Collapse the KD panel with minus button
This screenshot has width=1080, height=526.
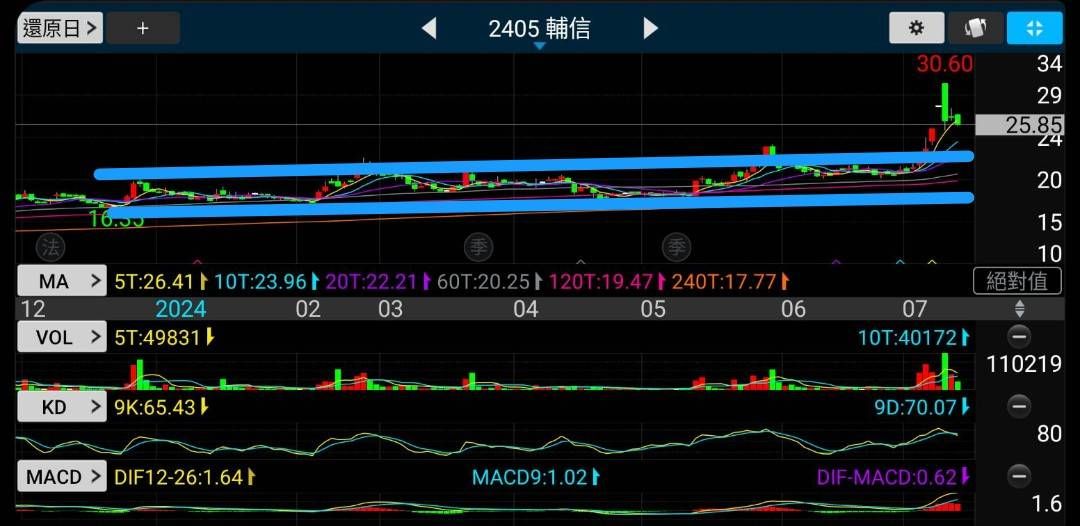point(1019,406)
